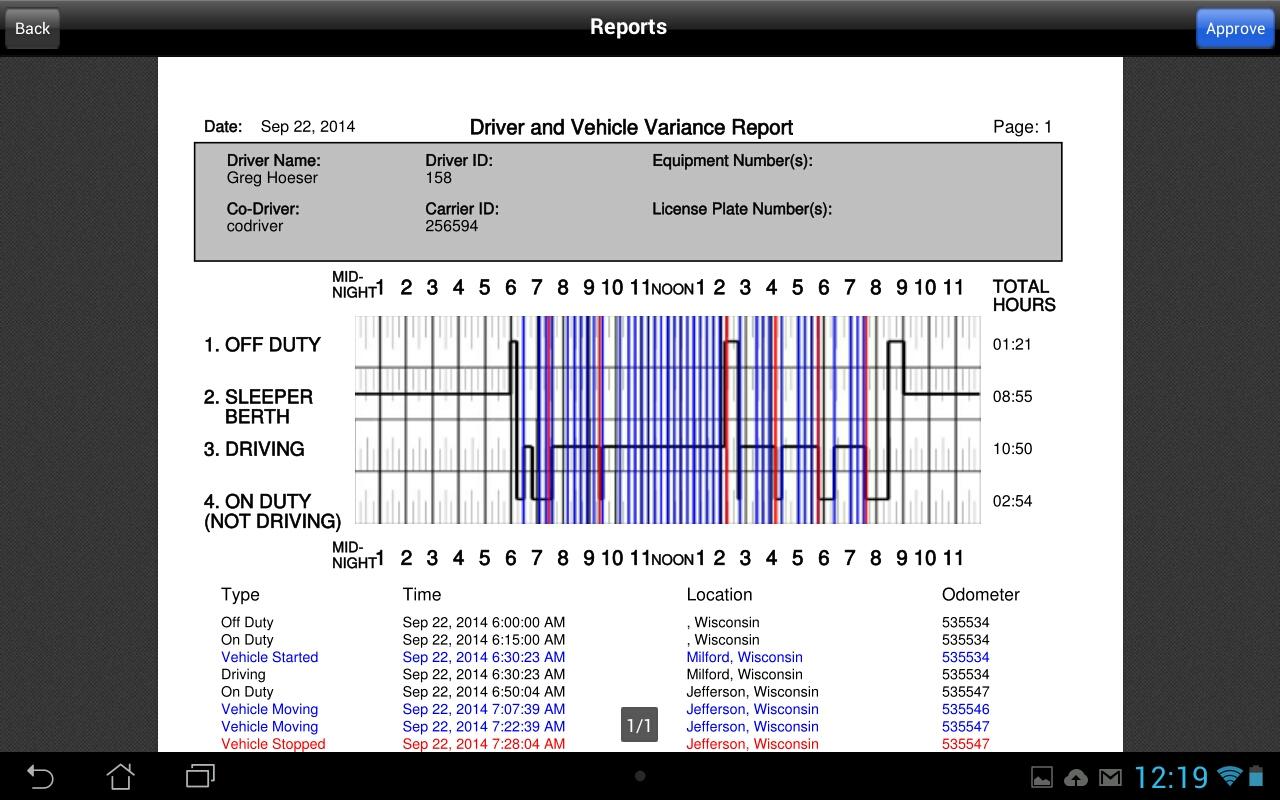Tap the Driving row on duty graph
Viewport: 1280px width, 800px height.
point(667,447)
